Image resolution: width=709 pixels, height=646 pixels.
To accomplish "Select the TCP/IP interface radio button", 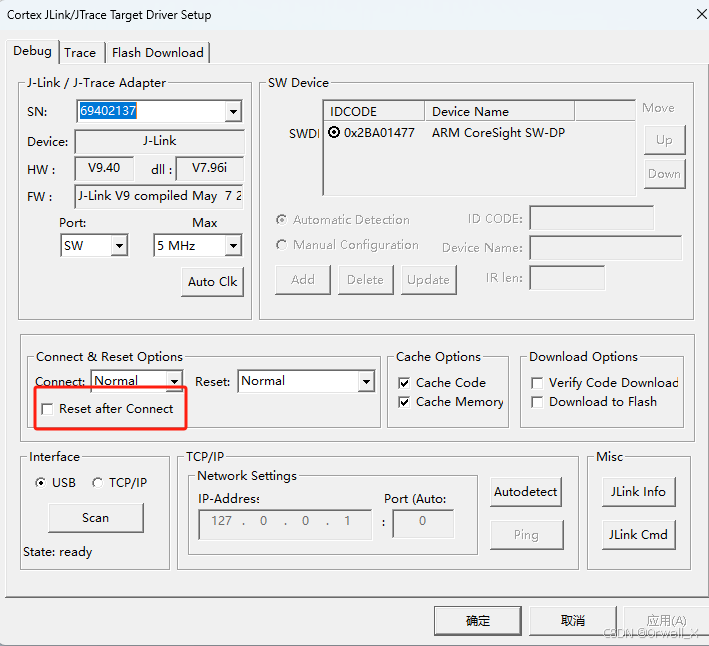I will point(97,483).
